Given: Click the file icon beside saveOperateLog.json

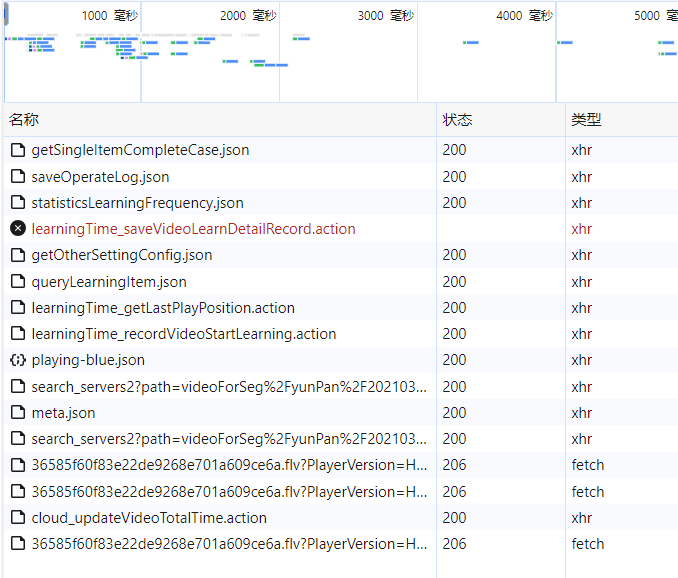Looking at the screenshot, I should (x=18, y=177).
